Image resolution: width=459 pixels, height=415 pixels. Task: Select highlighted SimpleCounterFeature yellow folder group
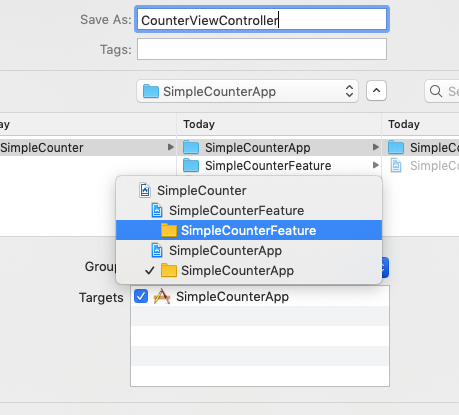249,230
